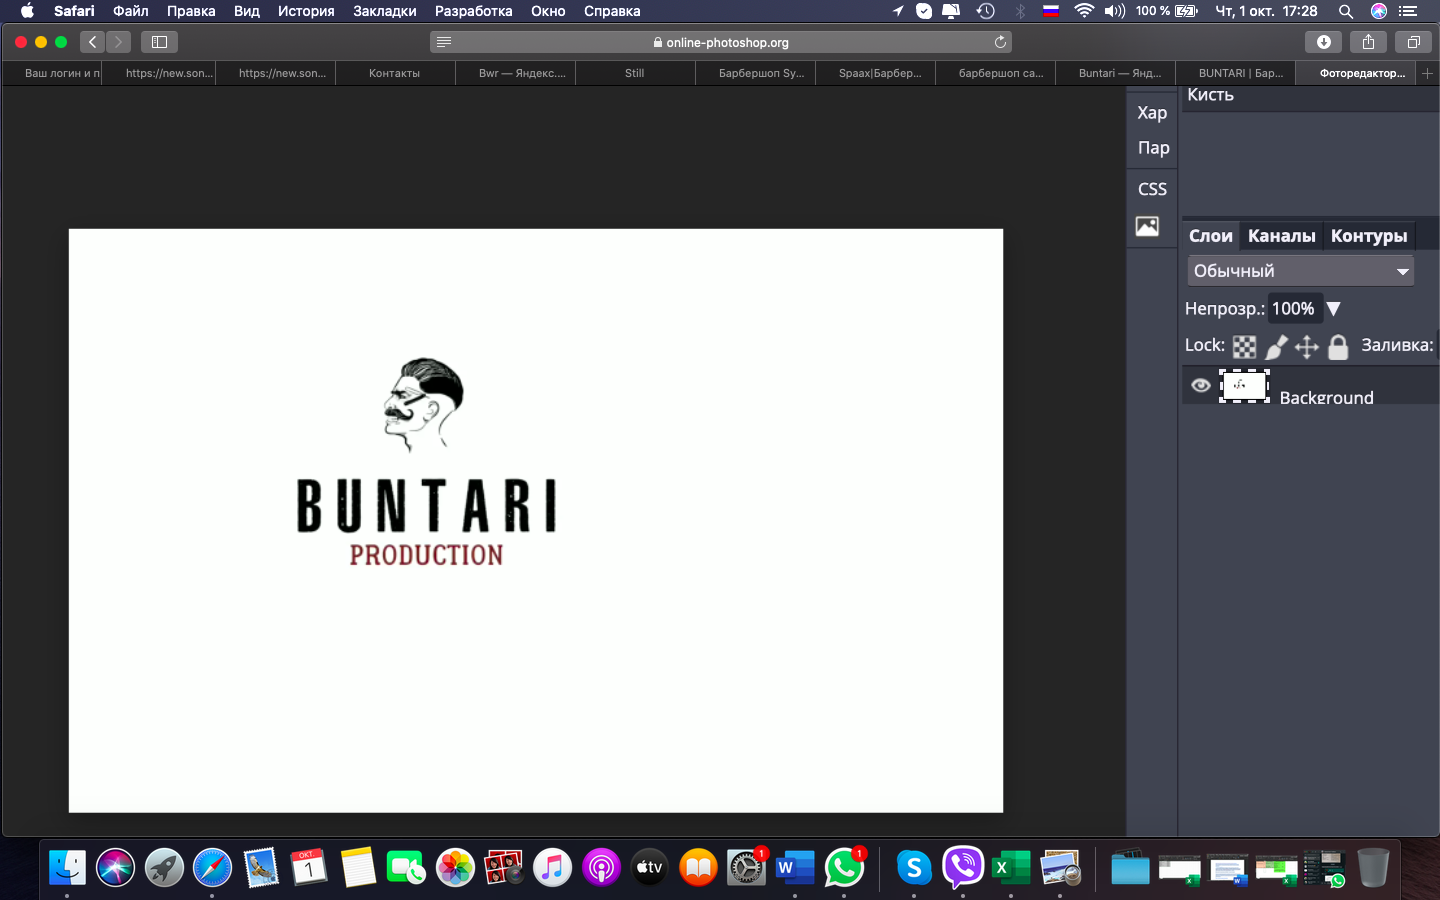The height and width of the screenshot is (900, 1440).
Task: Expand the opacity slider arrow
Action: 1333,309
